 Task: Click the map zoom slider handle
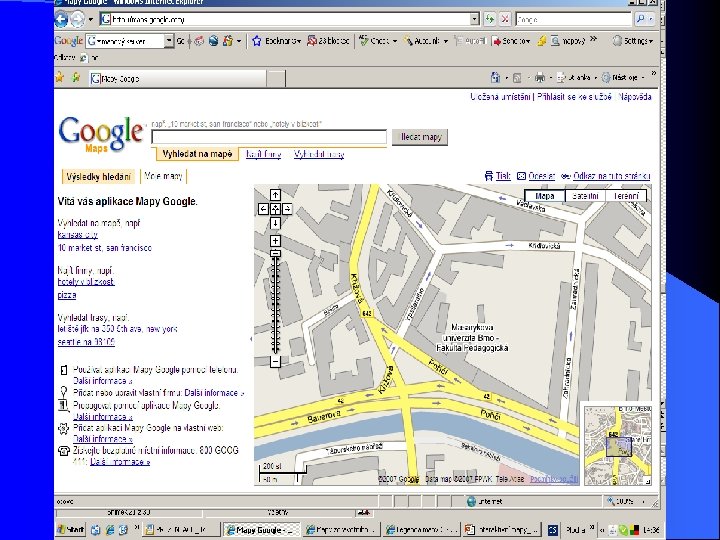pyautogui.click(x=275, y=253)
